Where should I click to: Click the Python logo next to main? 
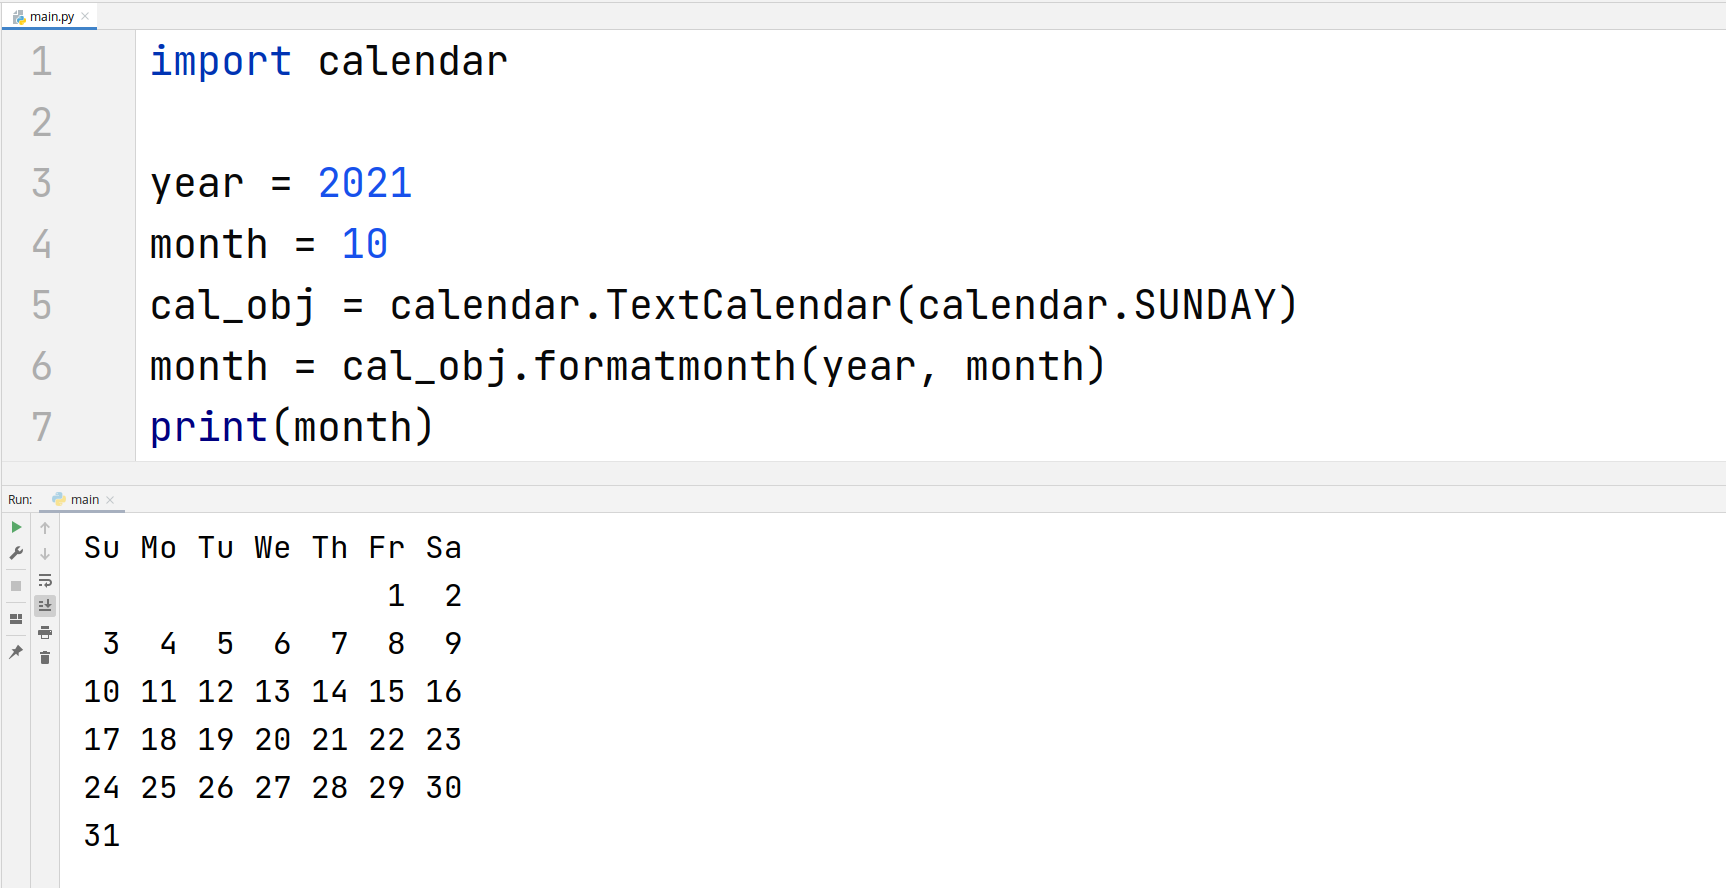tap(58, 499)
